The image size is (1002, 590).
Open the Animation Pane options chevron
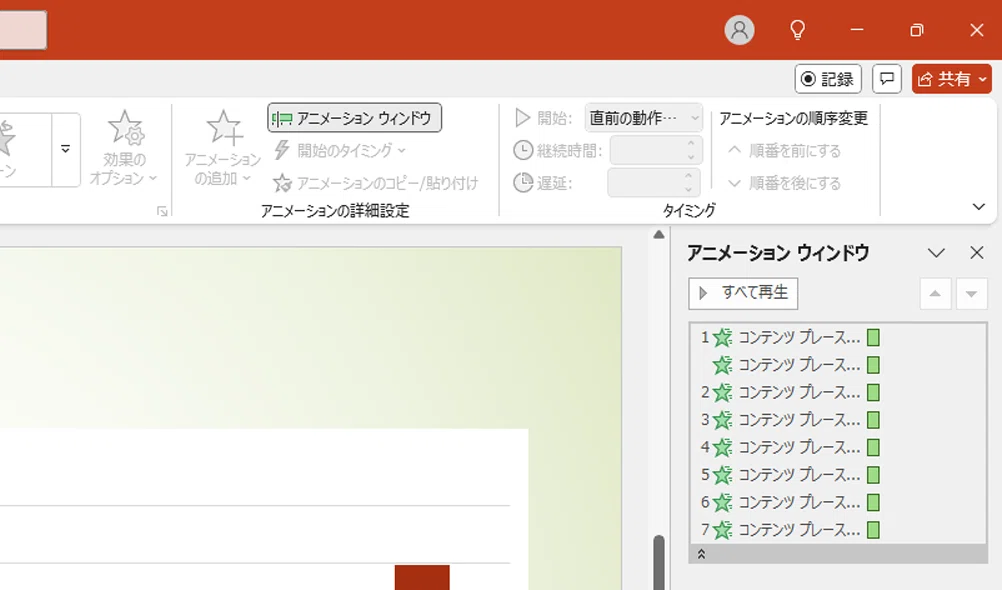click(936, 253)
